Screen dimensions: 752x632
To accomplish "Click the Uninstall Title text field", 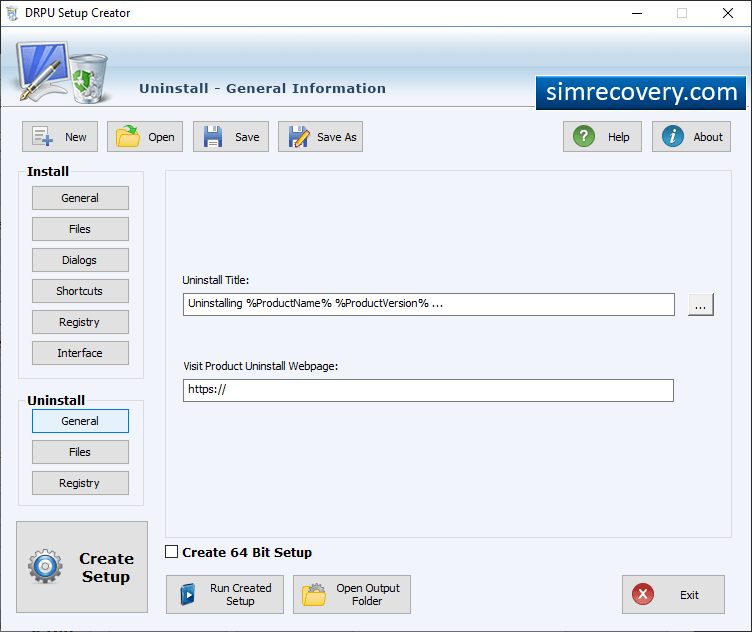I will [x=428, y=304].
